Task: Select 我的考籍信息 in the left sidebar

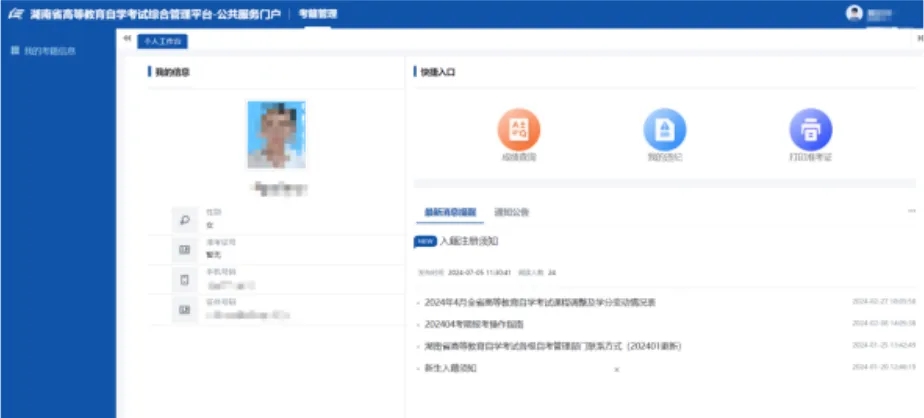Action: coord(49,50)
